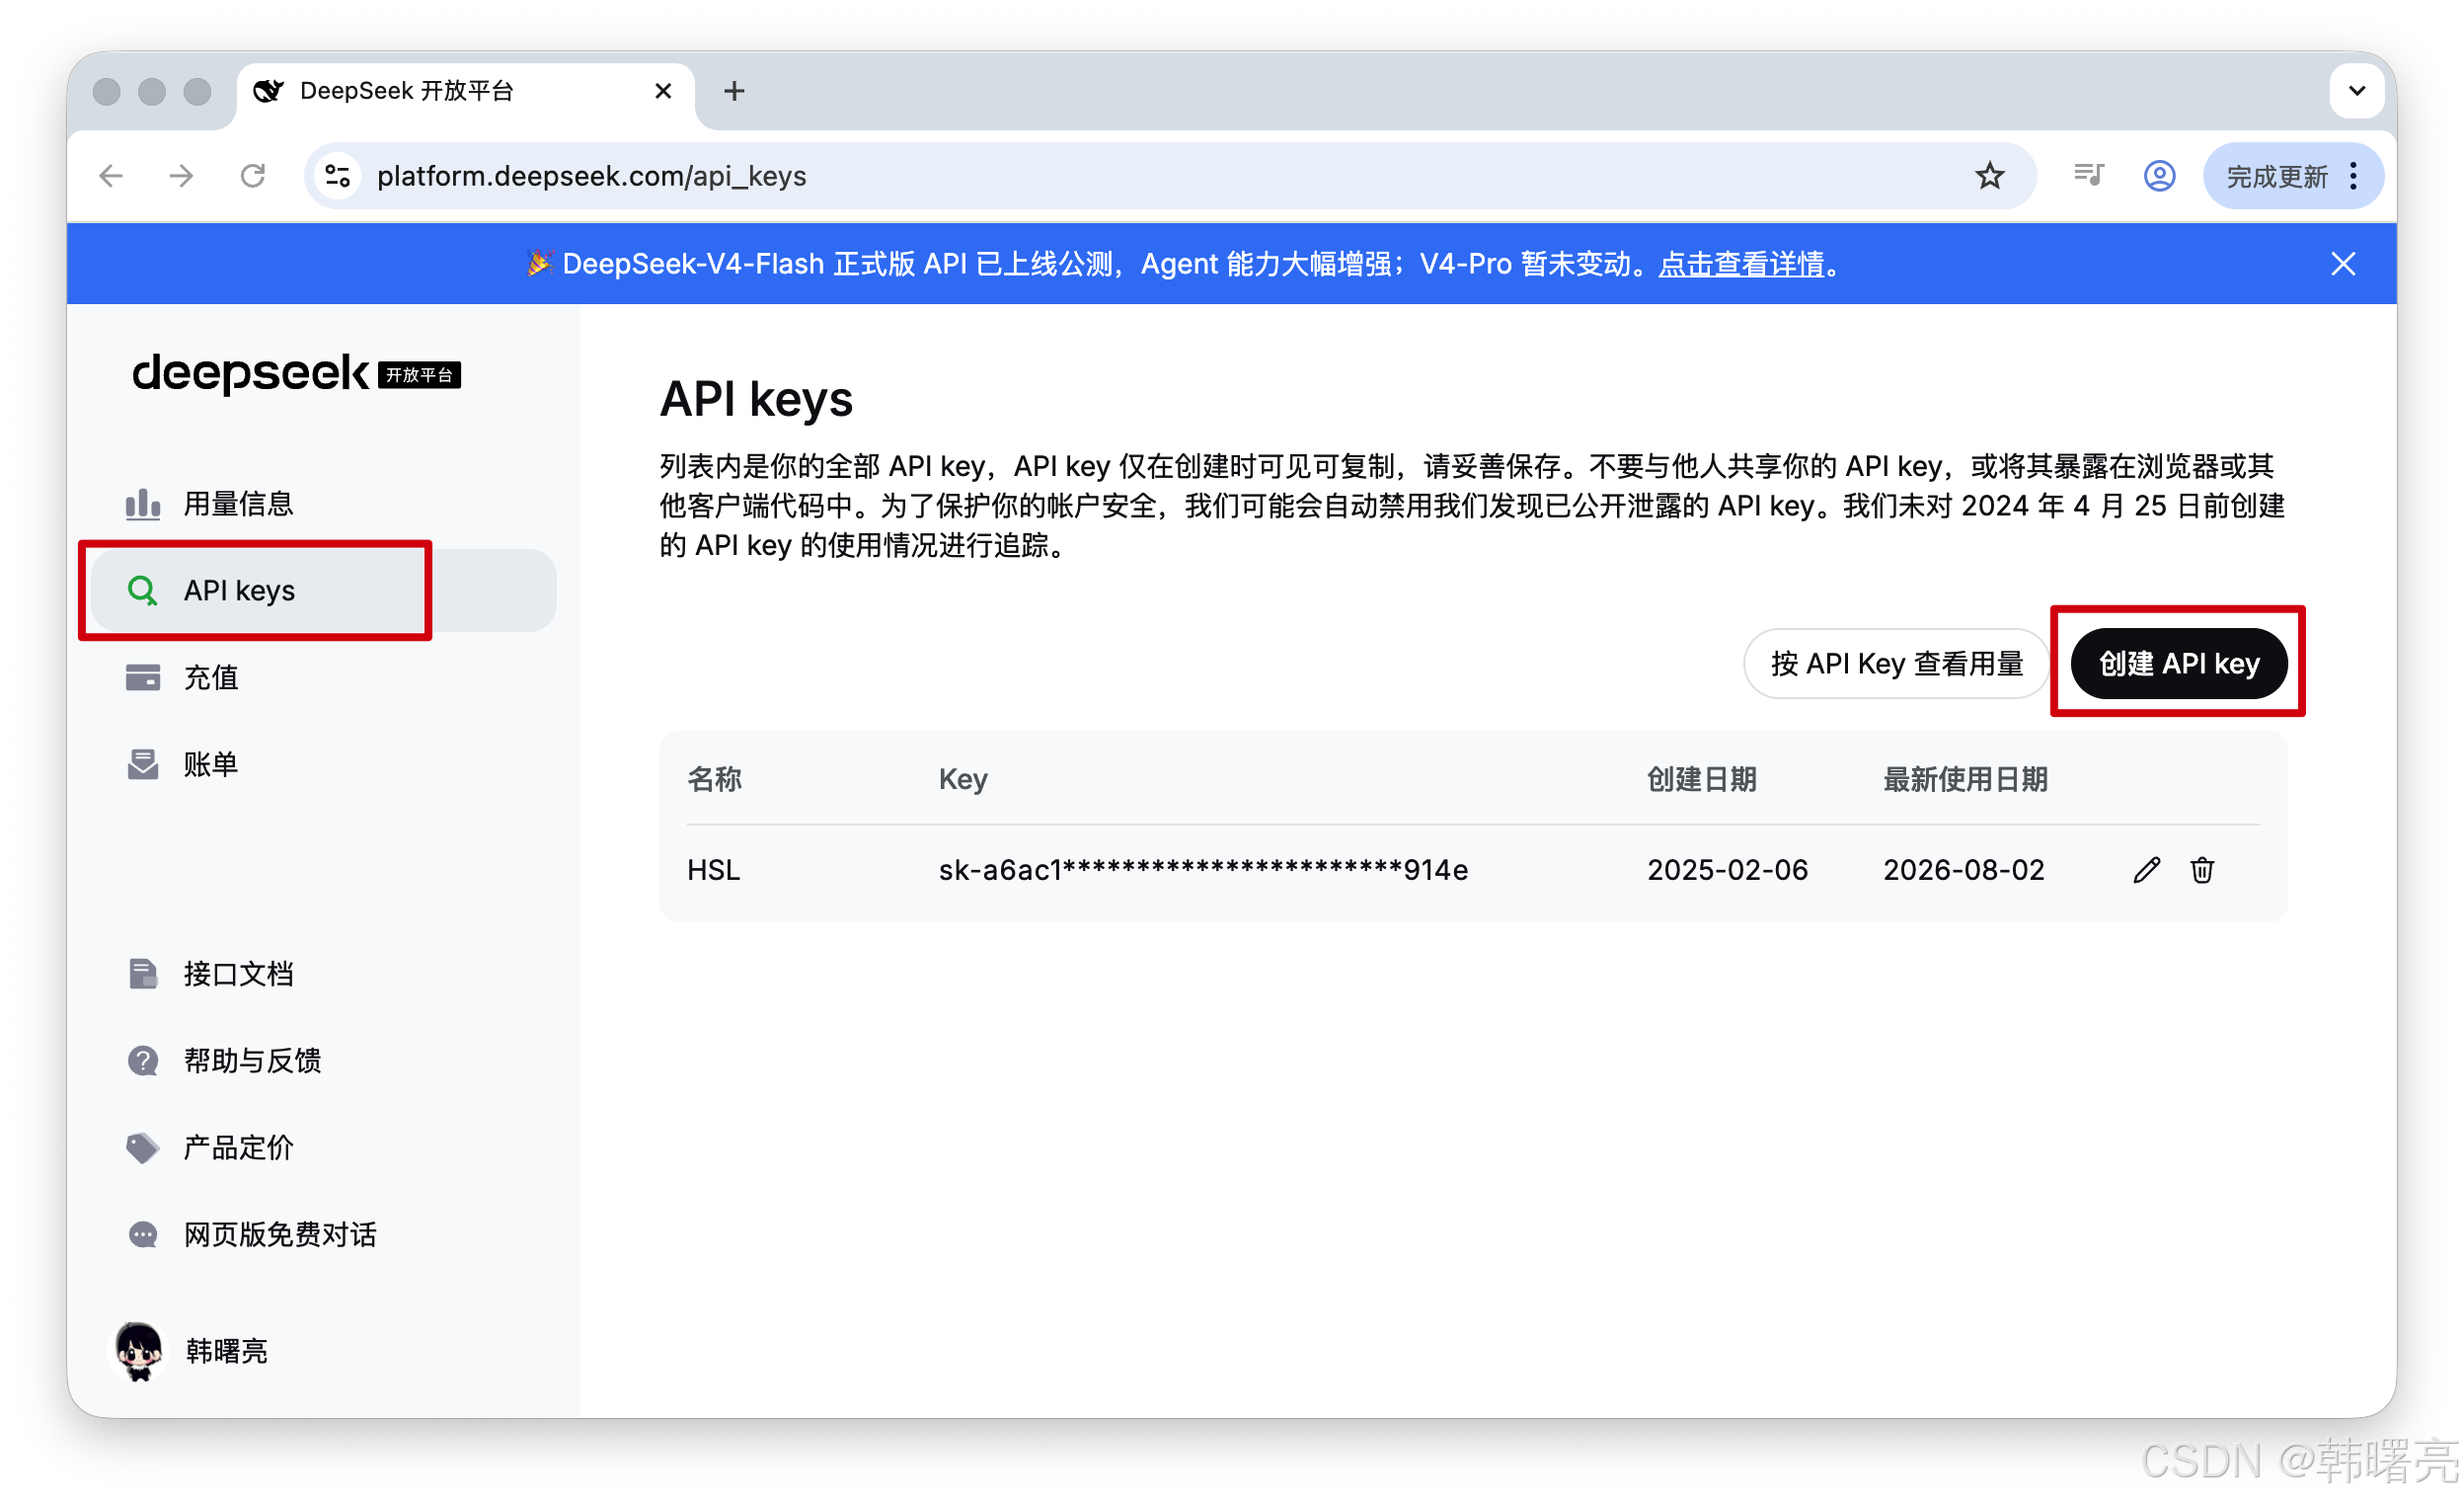Image resolution: width=2464 pixels, height=1501 pixels.
Task: Click the HSL name cell
Action: coord(713,870)
